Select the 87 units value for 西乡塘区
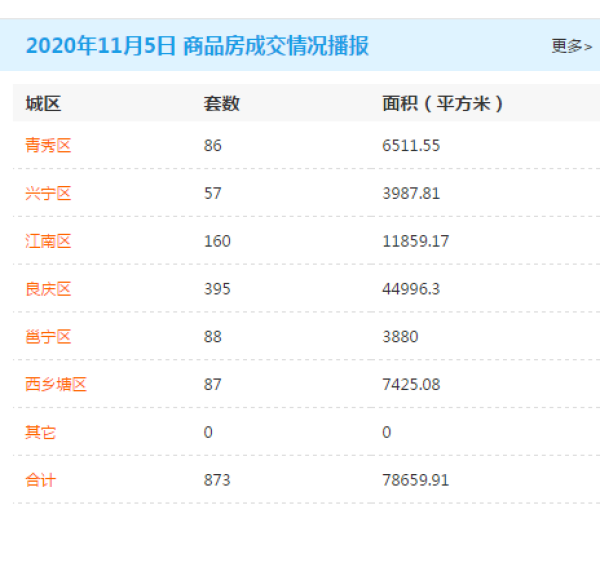Viewport: 600px width, 567px height. pyautogui.click(x=212, y=385)
